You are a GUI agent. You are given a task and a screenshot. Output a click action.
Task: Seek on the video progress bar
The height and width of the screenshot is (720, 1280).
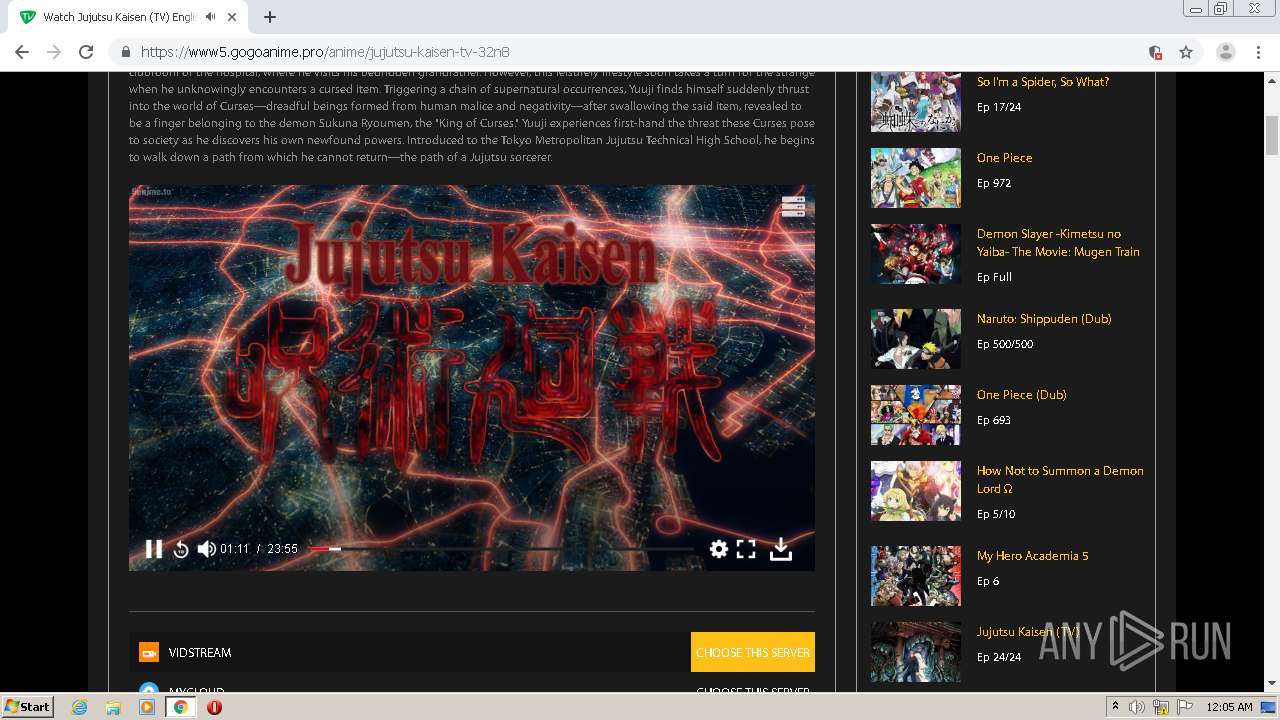(x=500, y=549)
